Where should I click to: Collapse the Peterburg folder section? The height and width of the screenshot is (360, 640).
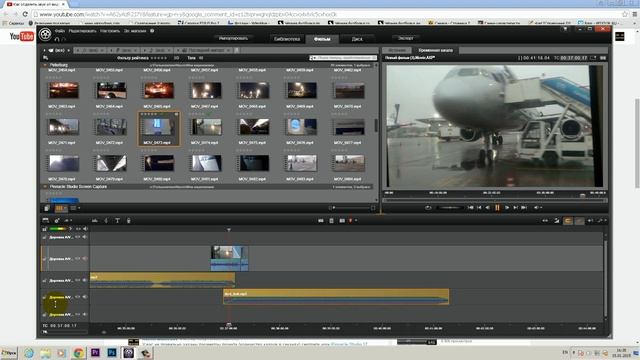coord(45,65)
